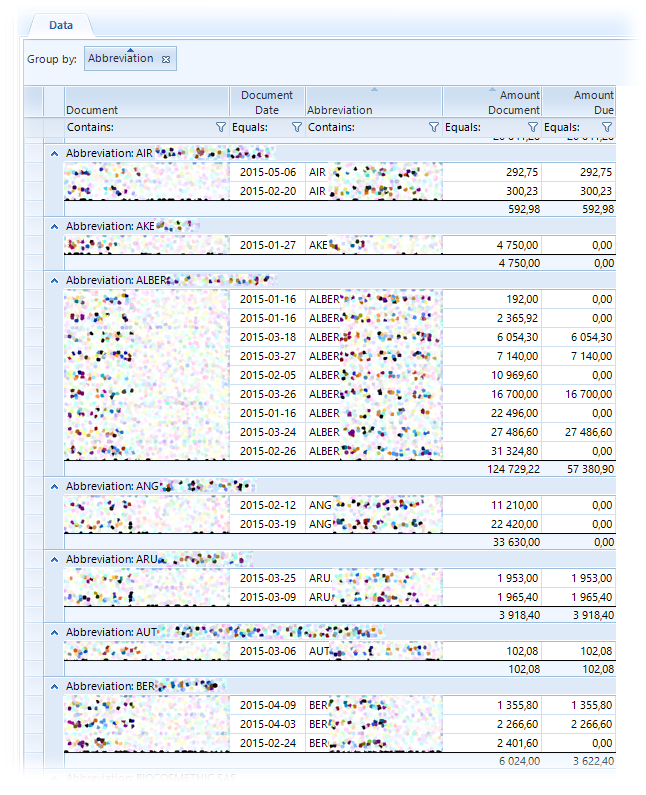Select the date cell 2015-03-27
This screenshot has height=795, width=646.
coord(268,356)
